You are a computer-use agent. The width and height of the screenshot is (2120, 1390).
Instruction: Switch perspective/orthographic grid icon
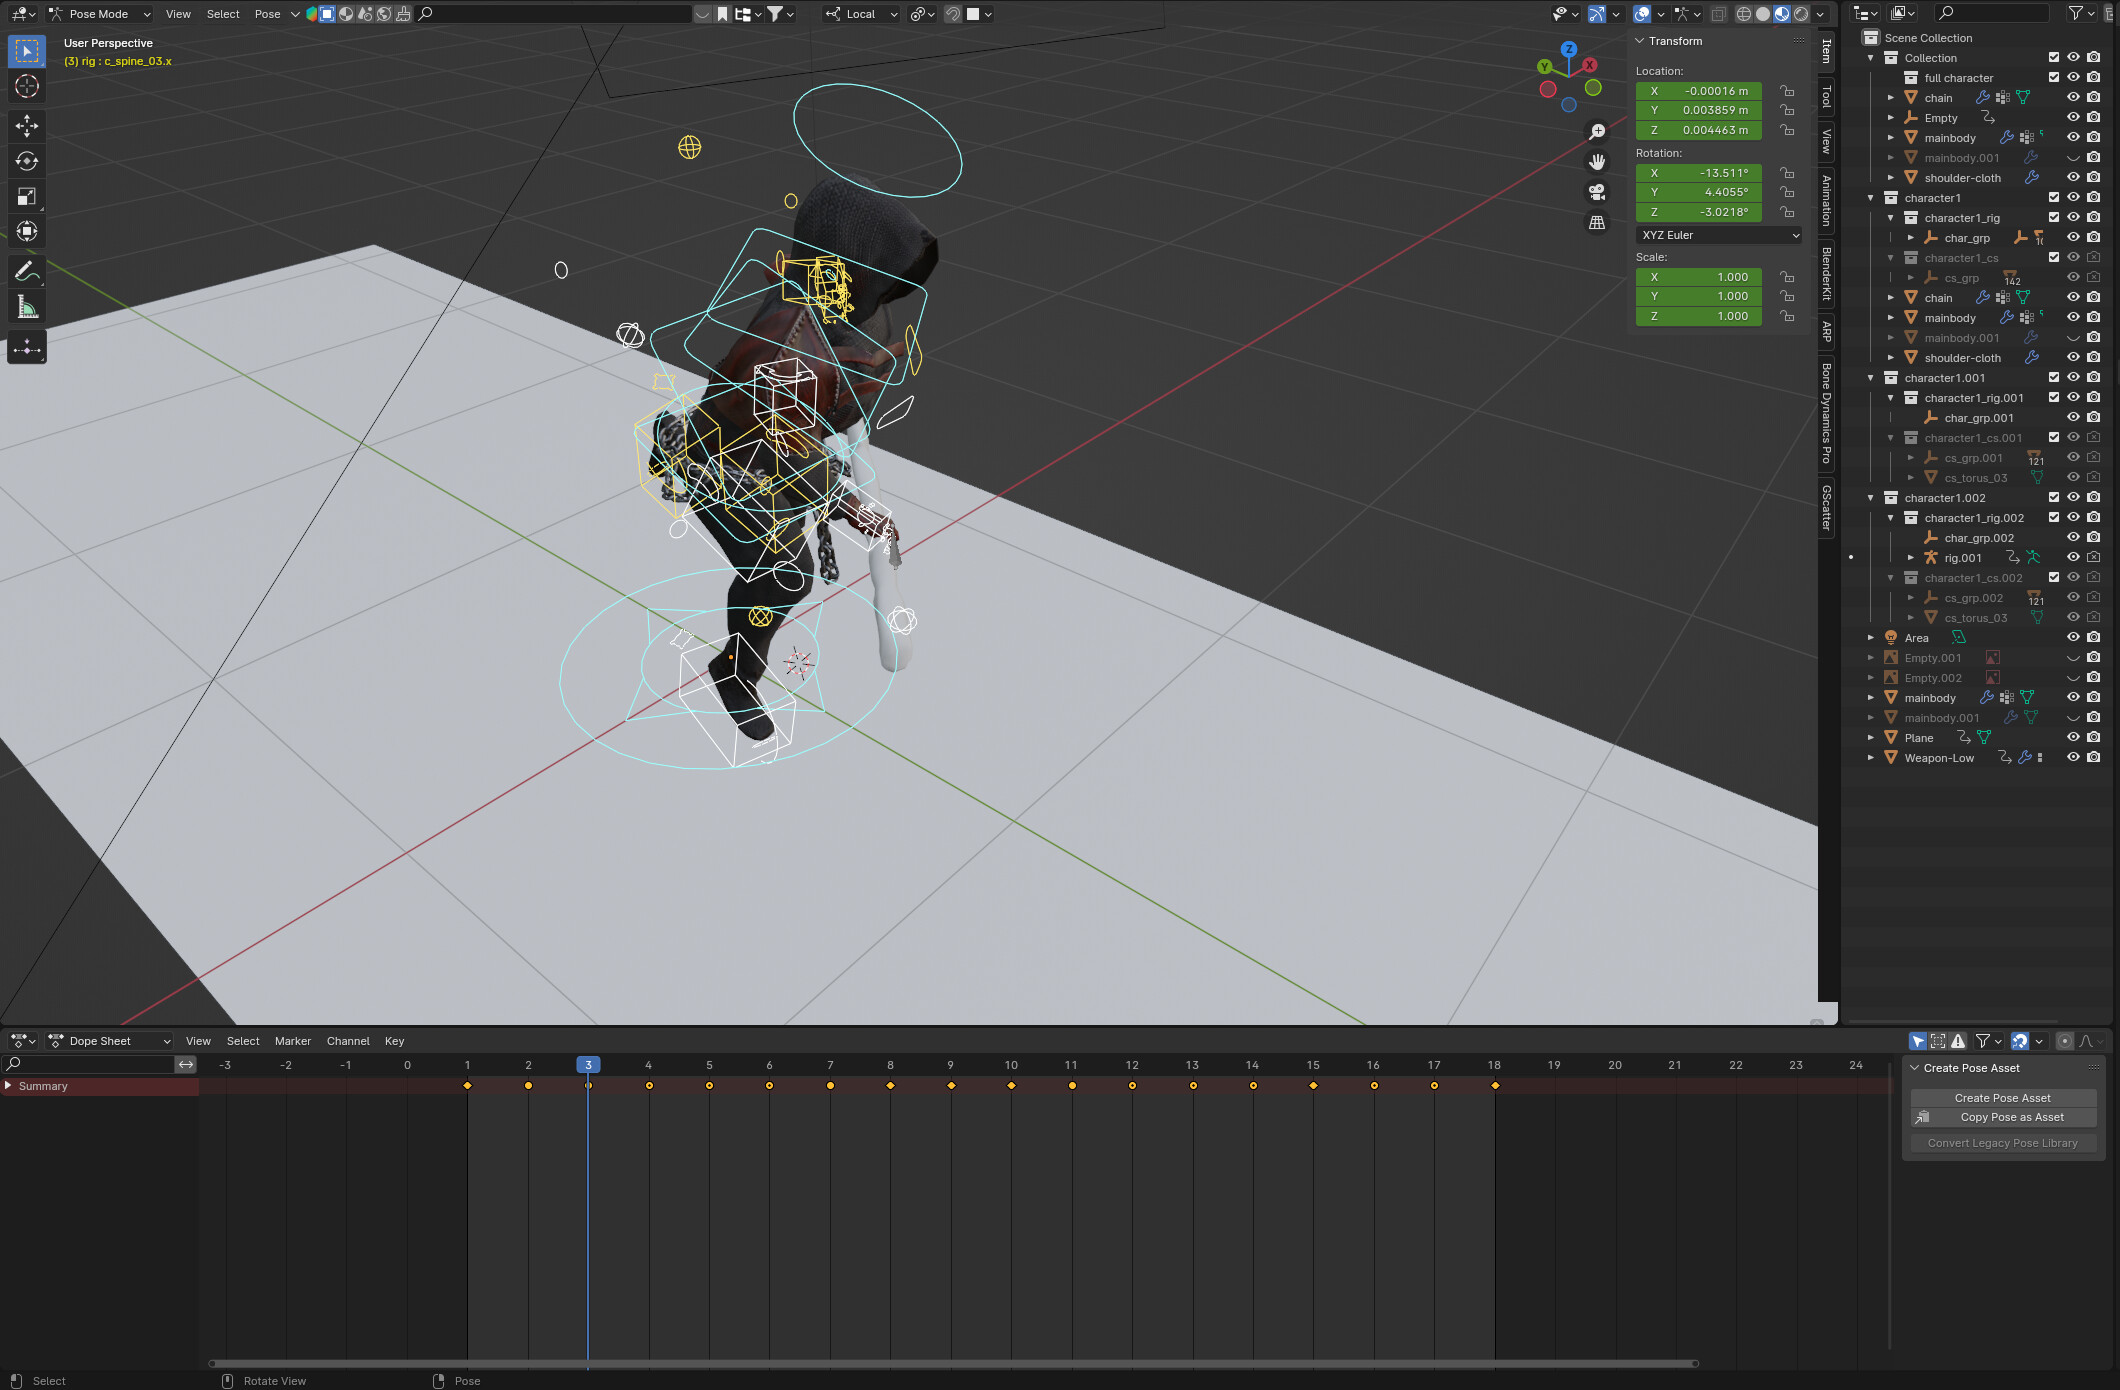coord(1597,222)
